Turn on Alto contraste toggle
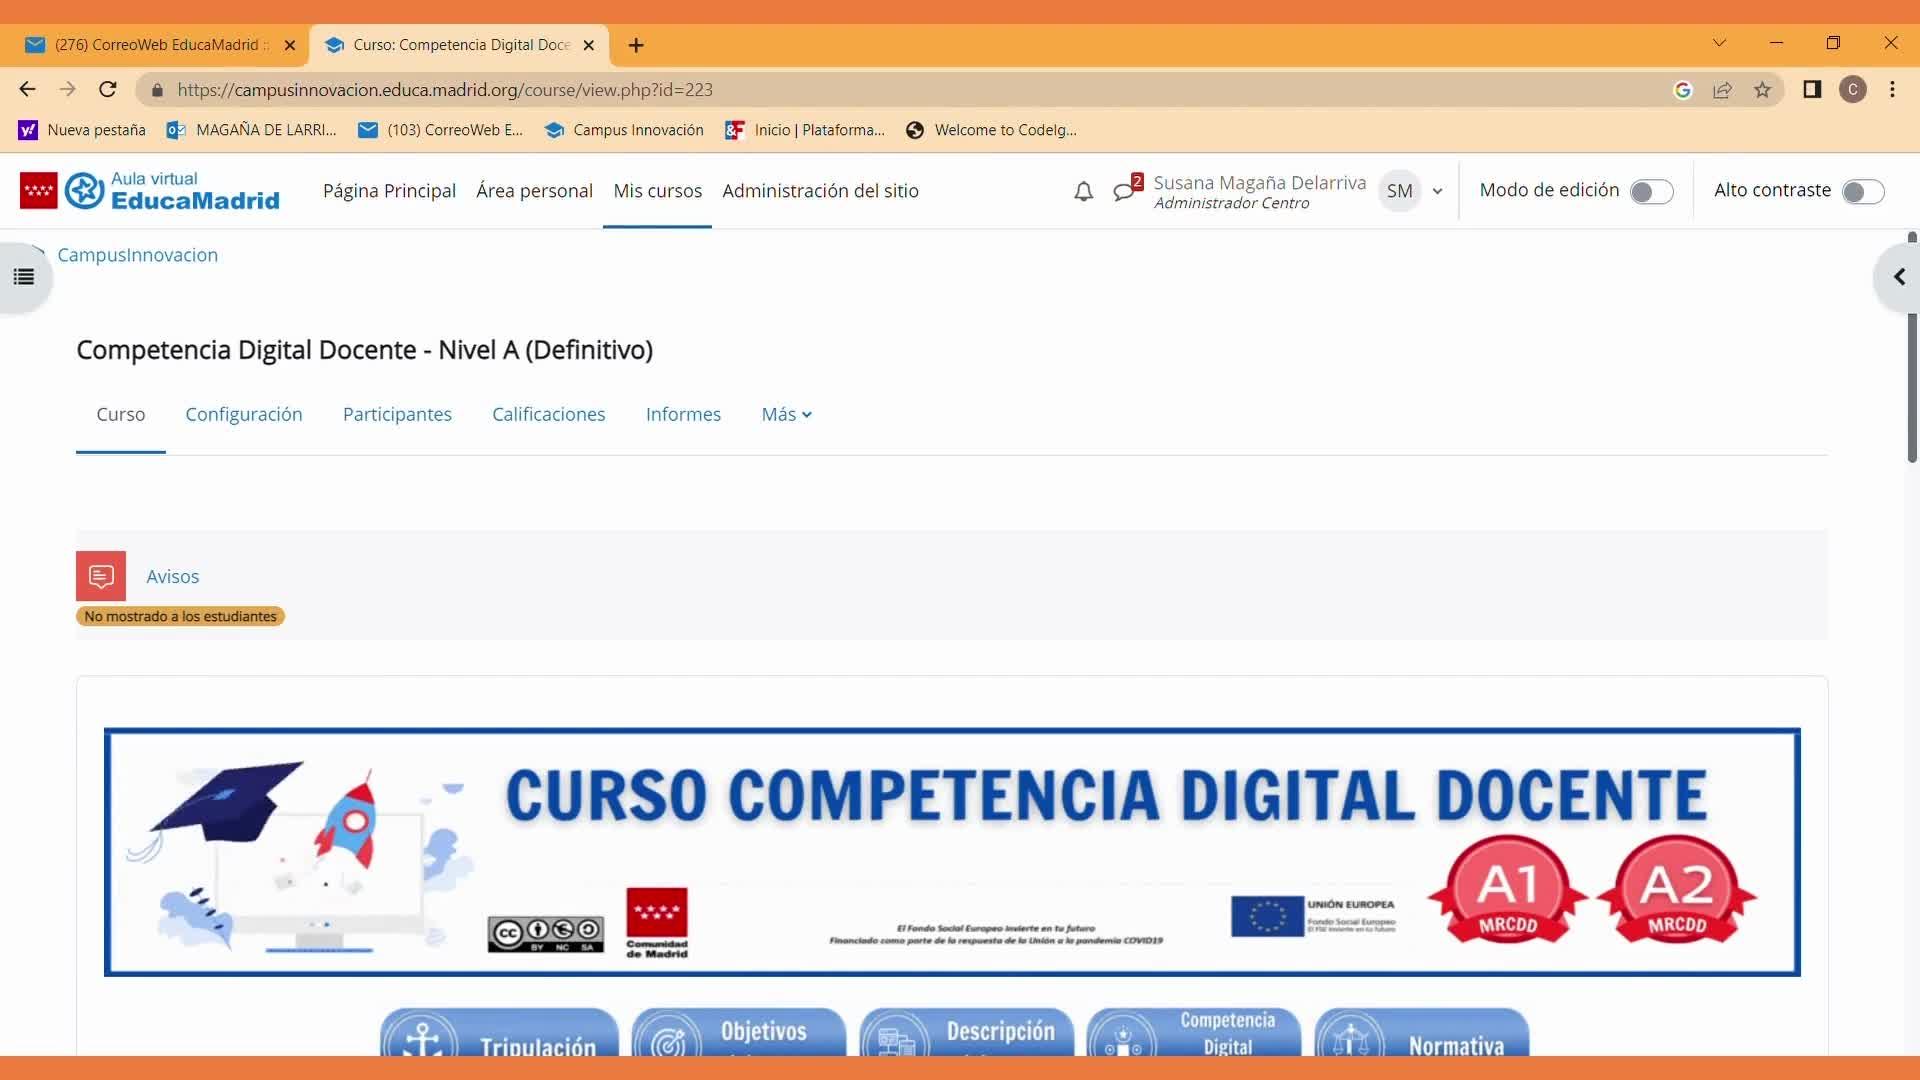The image size is (1920, 1080). (x=1863, y=191)
